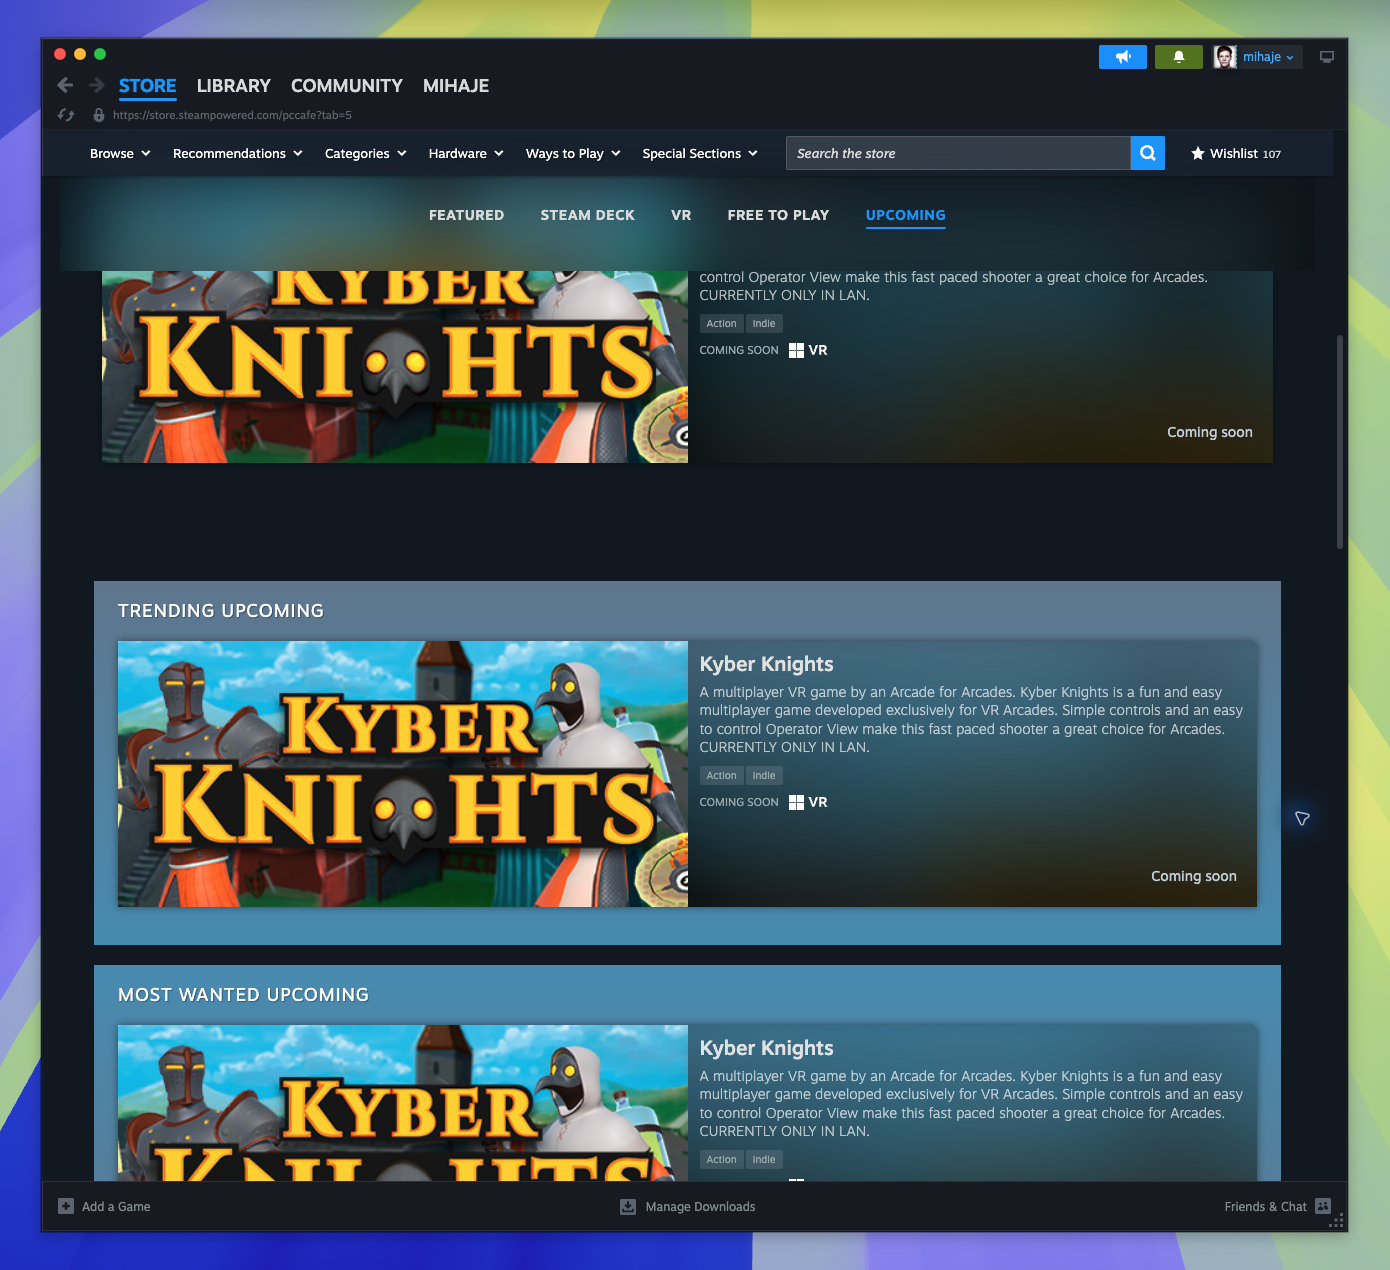The height and width of the screenshot is (1270, 1390).
Task: Go back with the left arrow
Action: pyautogui.click(x=65, y=85)
